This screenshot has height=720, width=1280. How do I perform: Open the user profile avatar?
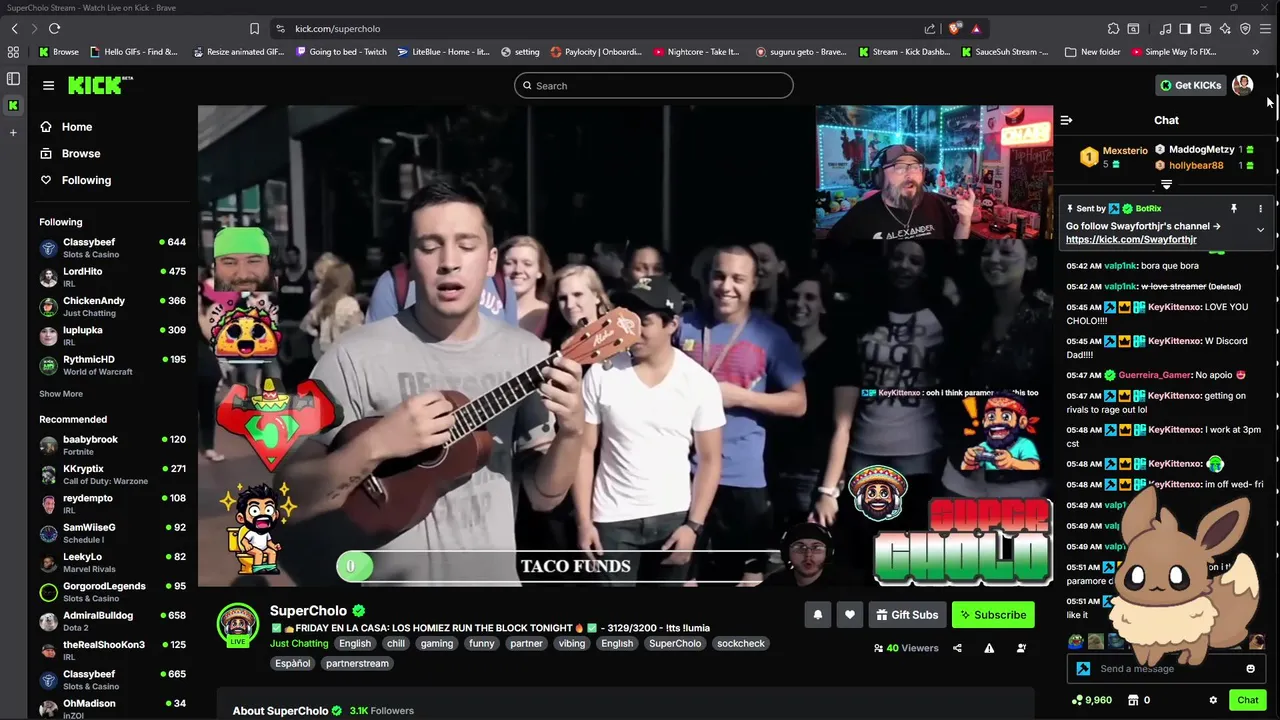pos(1242,85)
